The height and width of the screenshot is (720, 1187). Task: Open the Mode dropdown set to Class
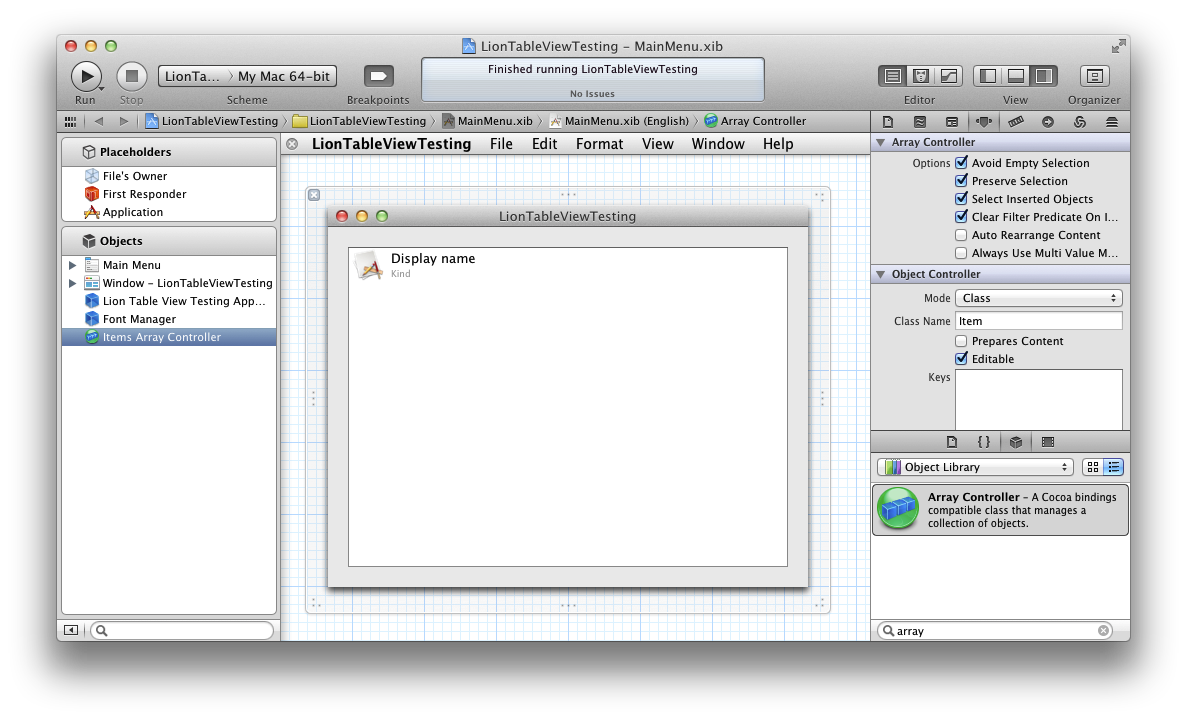click(1039, 298)
